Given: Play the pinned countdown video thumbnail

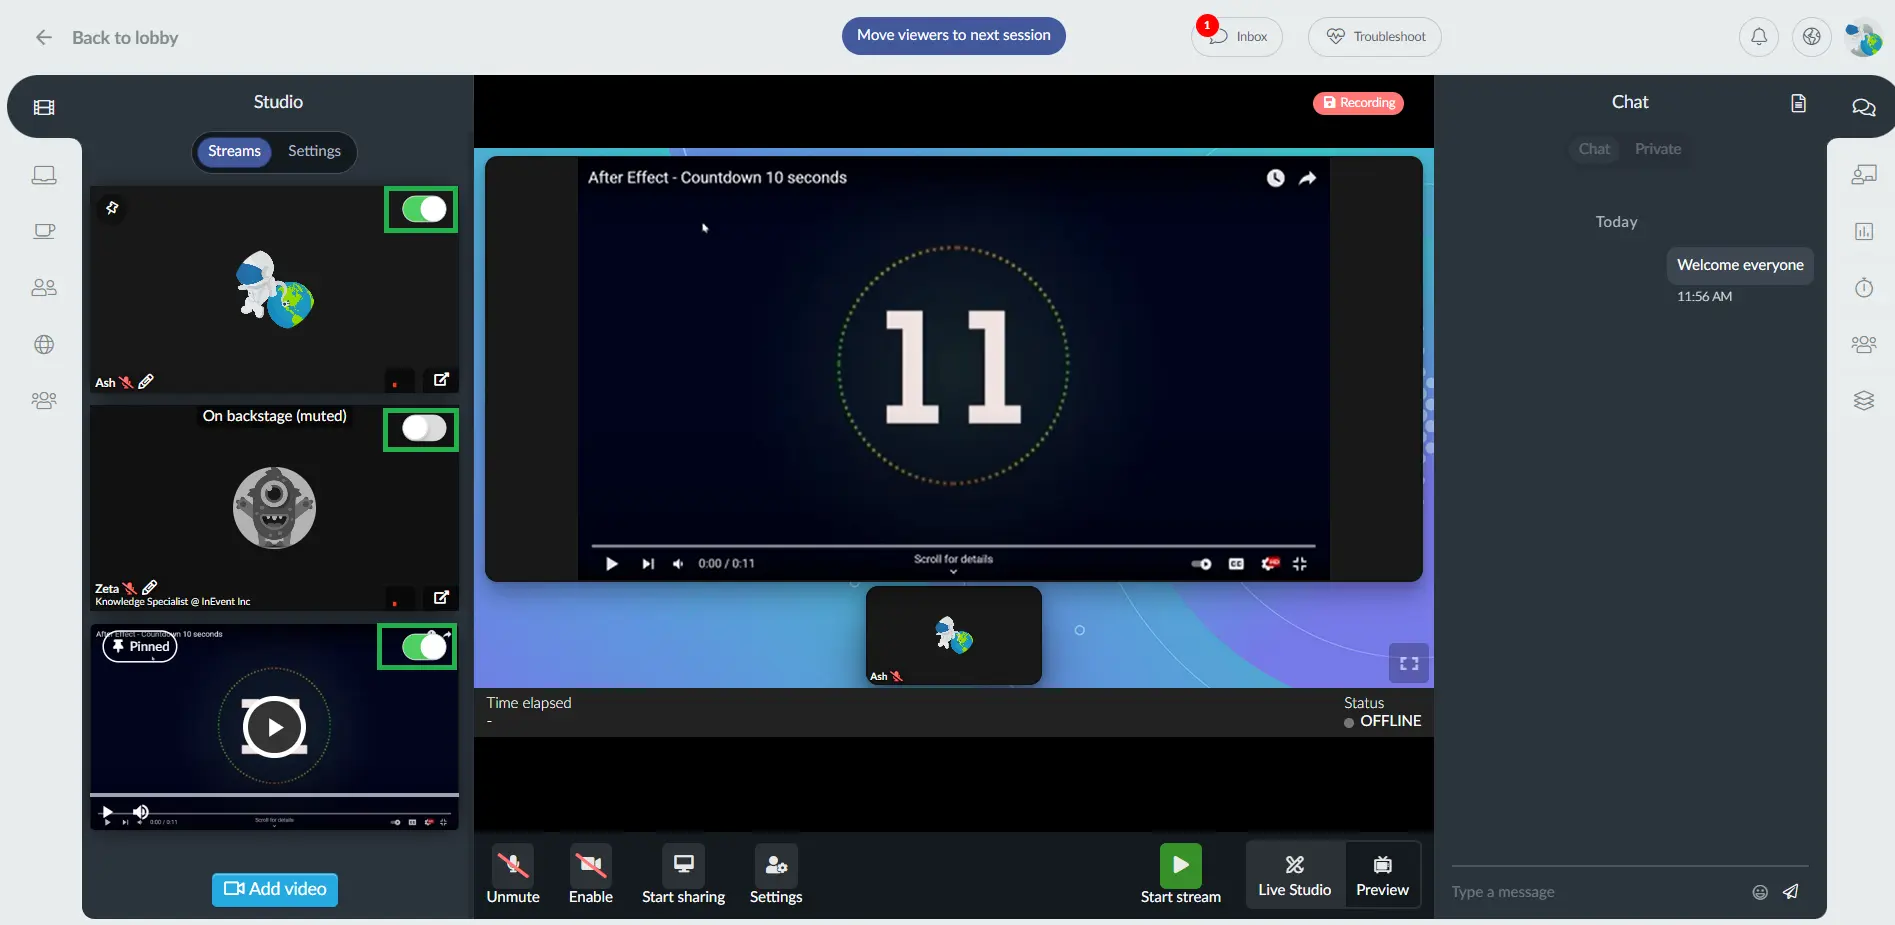Looking at the screenshot, I should tap(274, 727).
